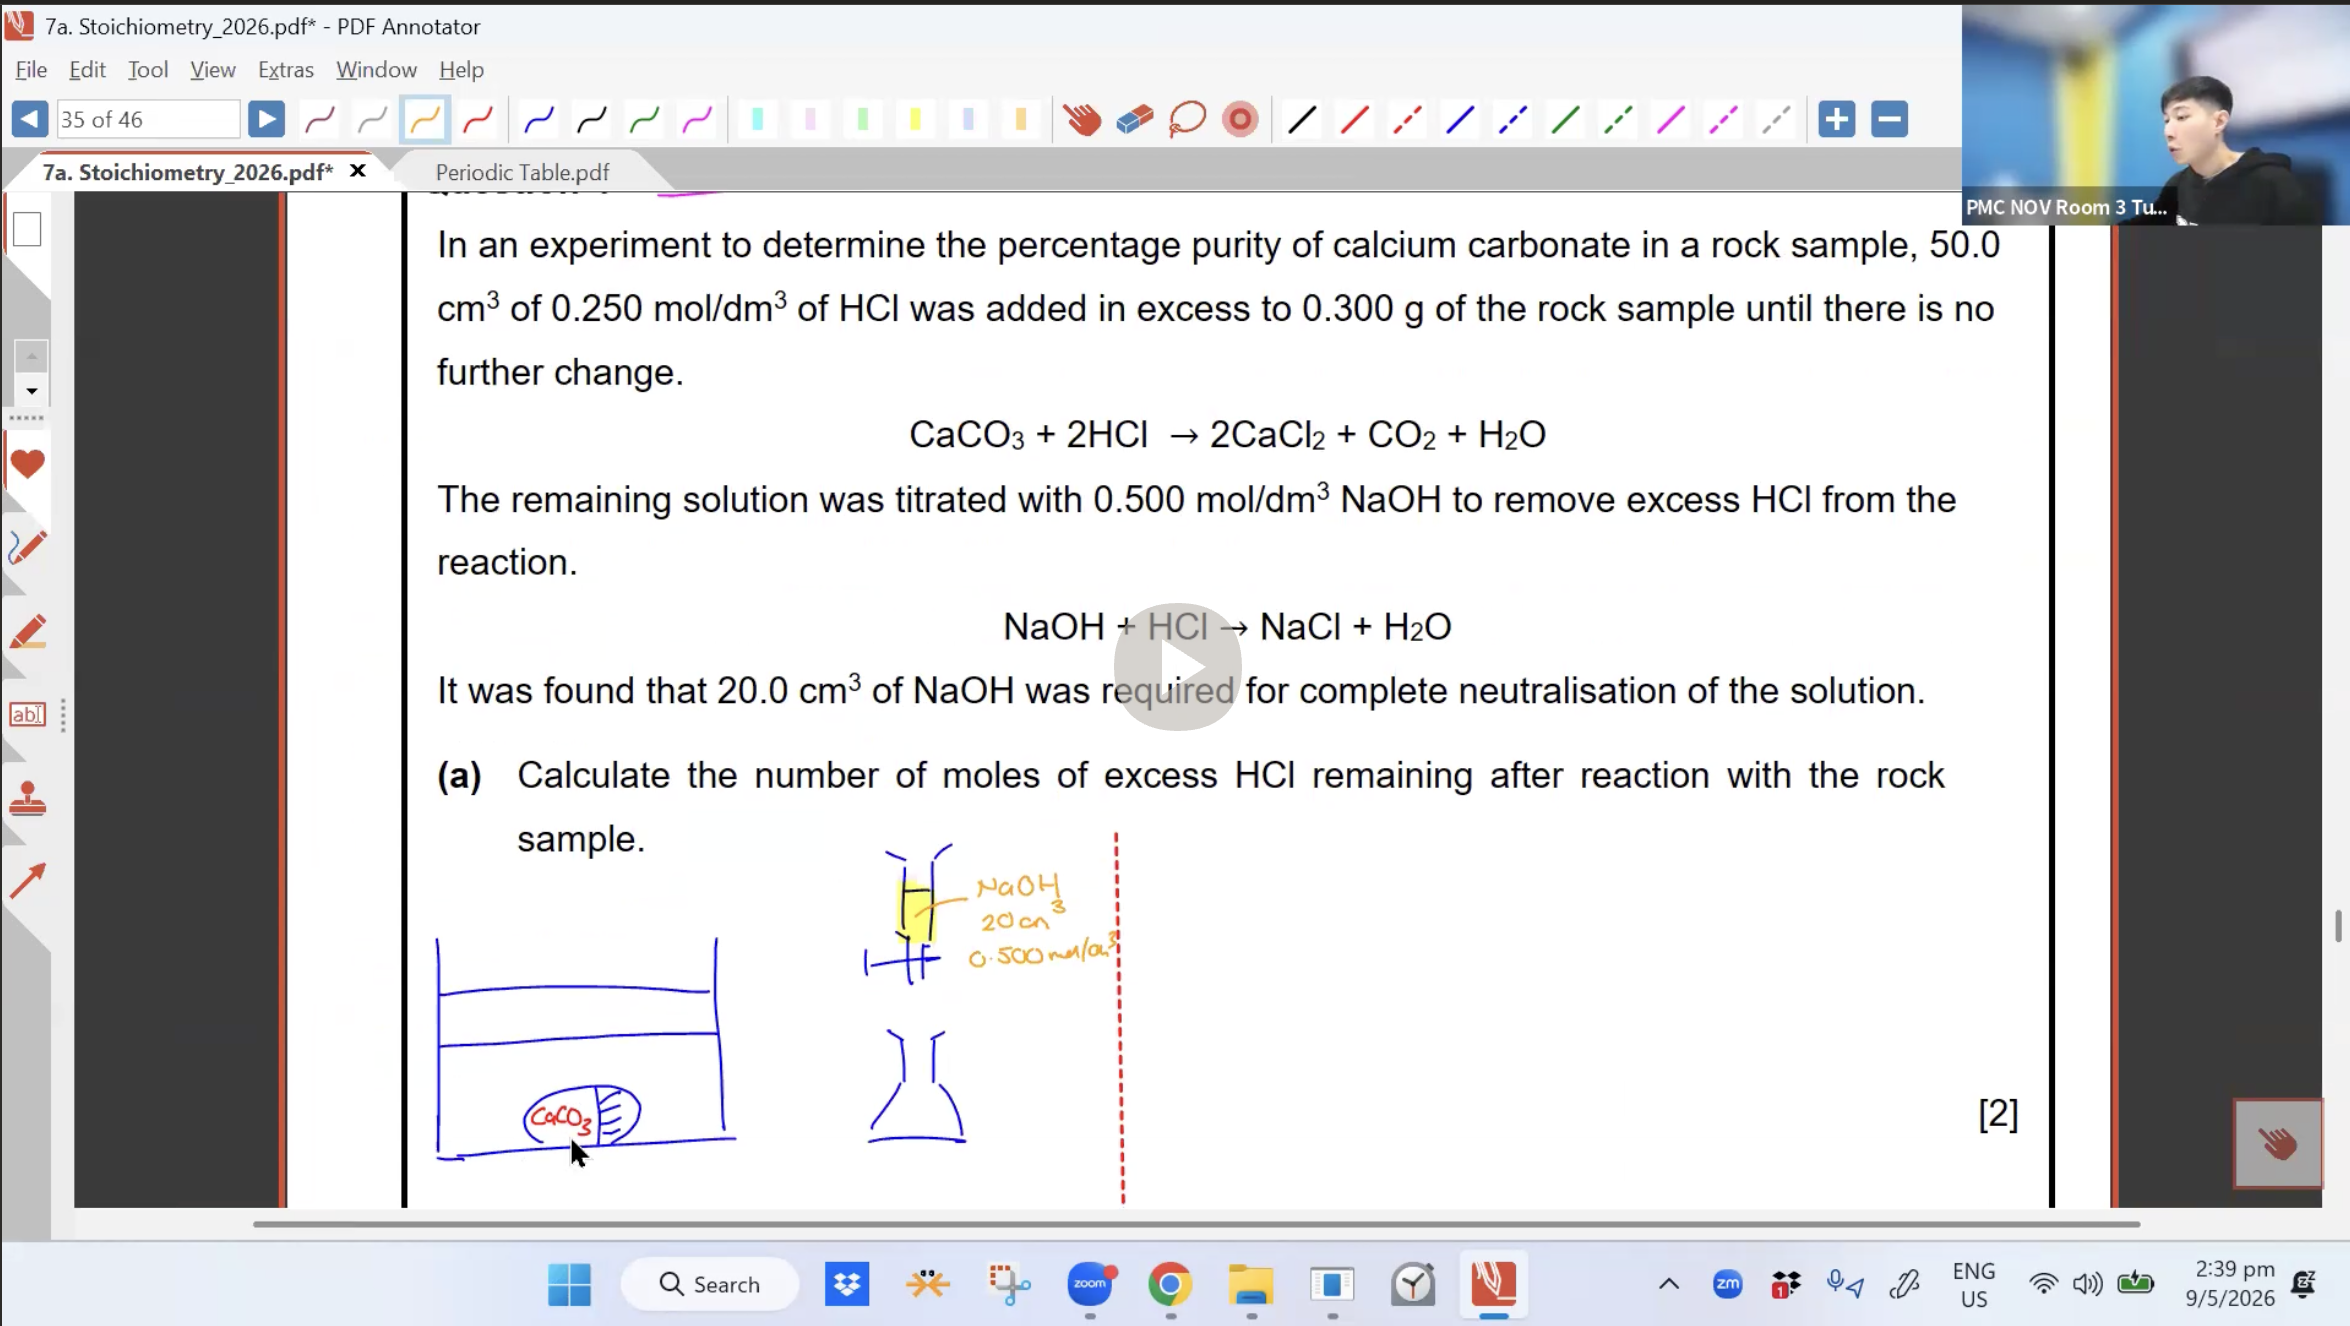Select the solid red line tool
Screen dimensions: 2350x1326
[x=1355, y=120]
